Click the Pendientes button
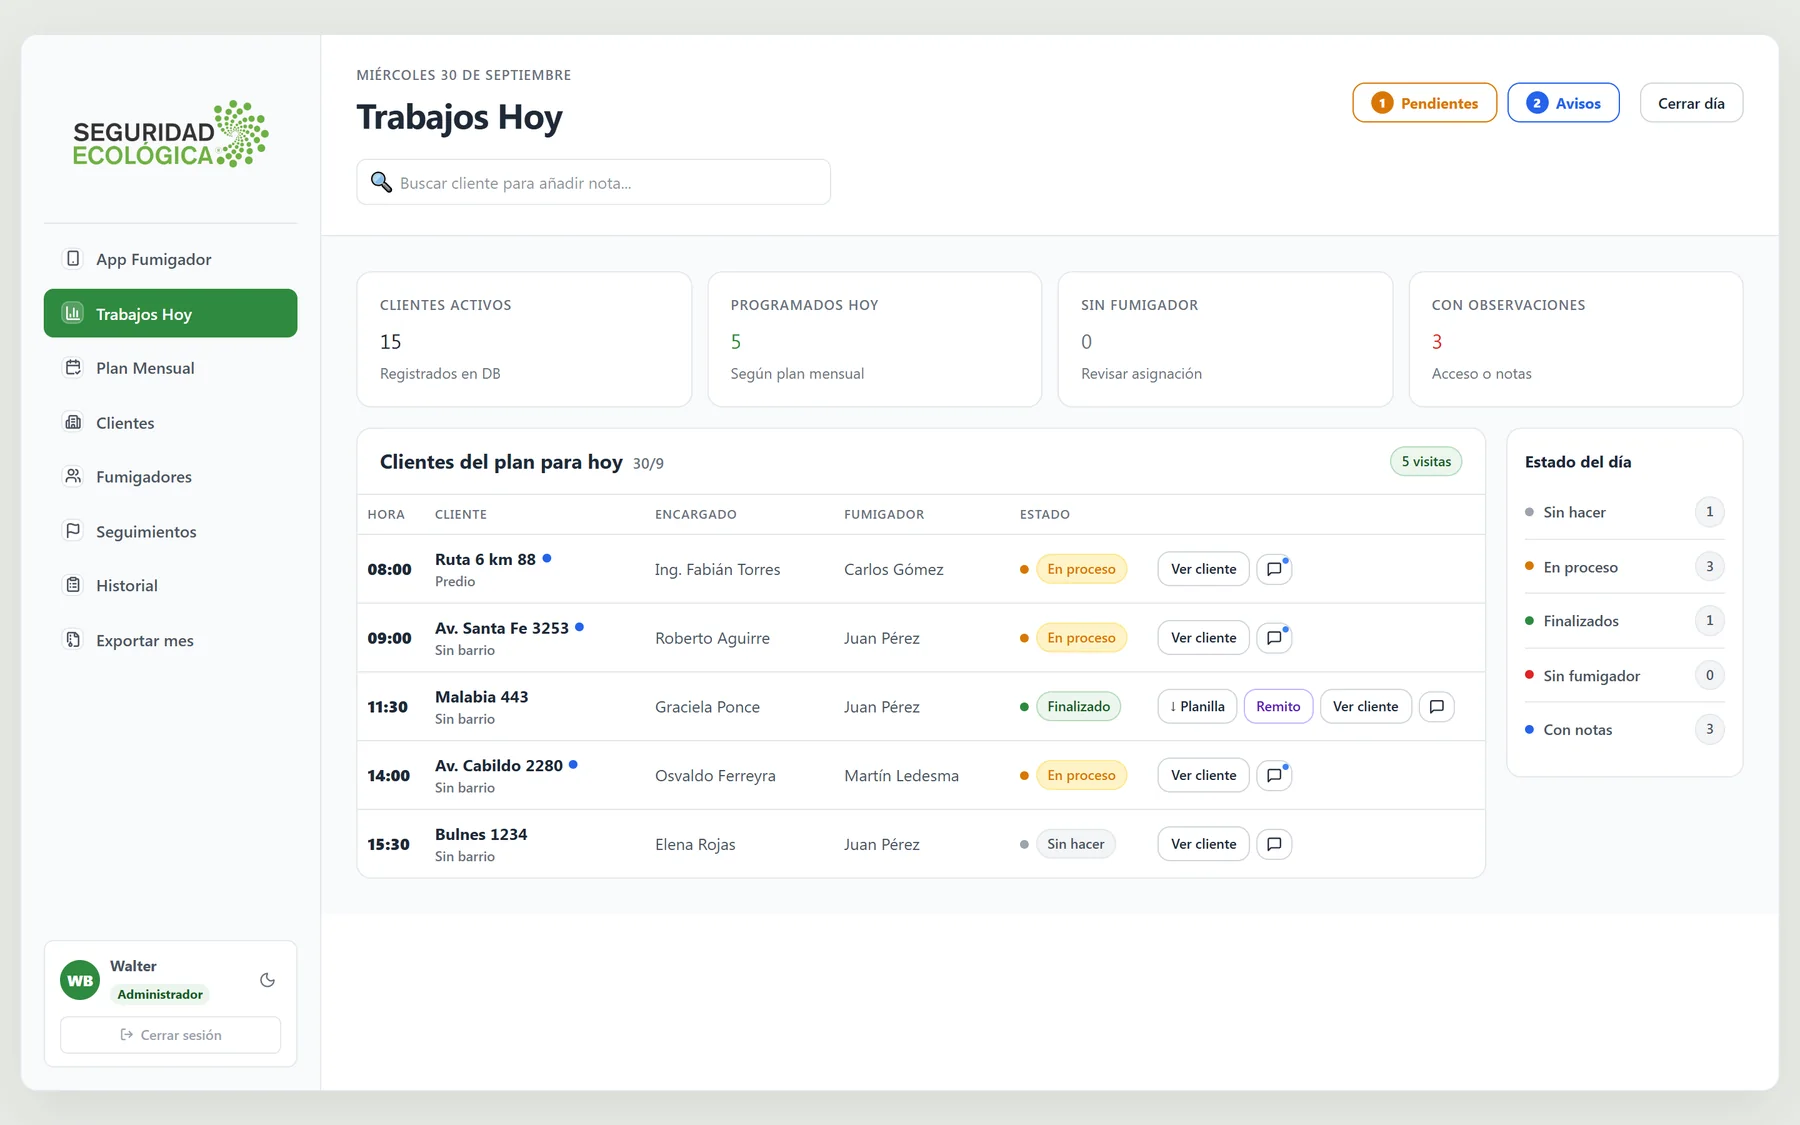Image resolution: width=1800 pixels, height=1125 pixels. pyautogui.click(x=1424, y=103)
